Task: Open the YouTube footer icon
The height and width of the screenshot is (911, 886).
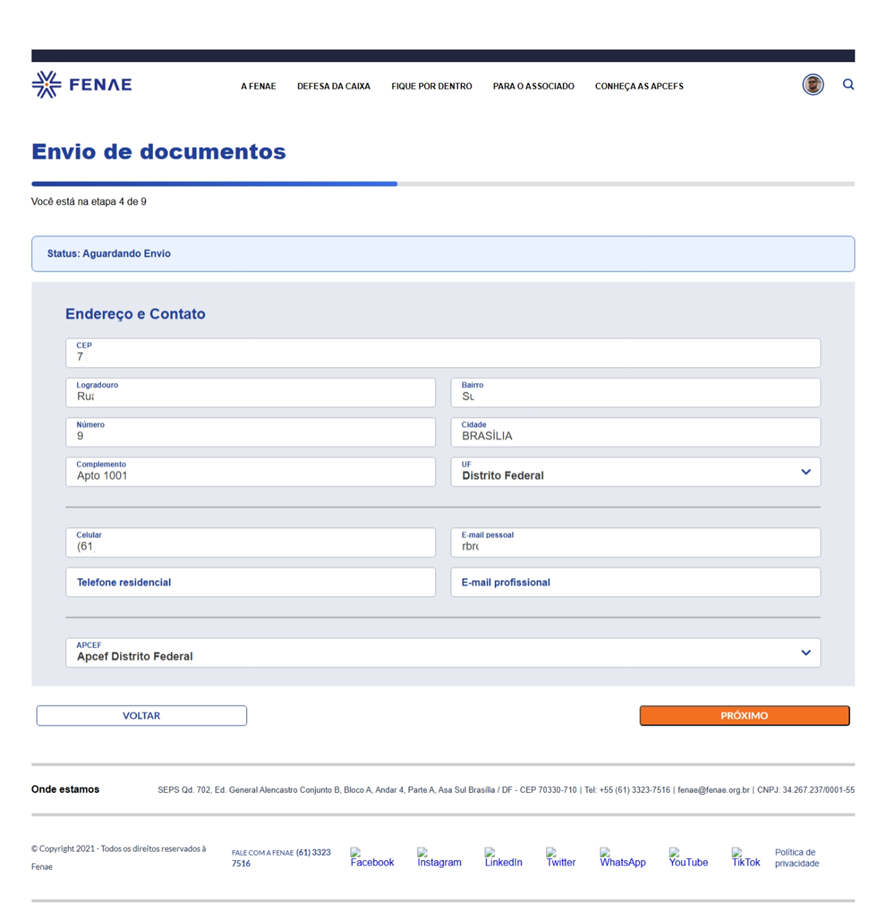Action: click(688, 857)
